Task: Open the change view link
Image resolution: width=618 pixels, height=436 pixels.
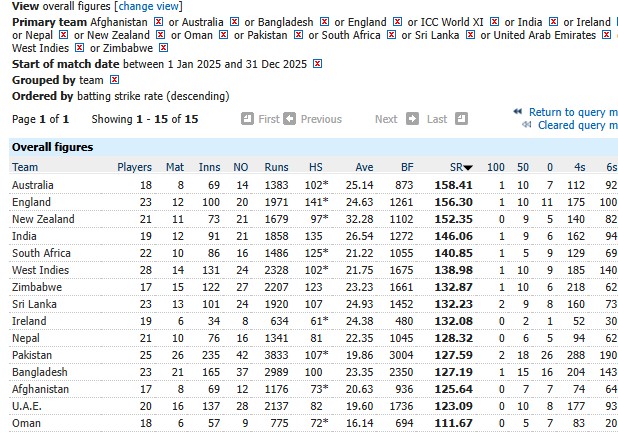Action: 149,6
